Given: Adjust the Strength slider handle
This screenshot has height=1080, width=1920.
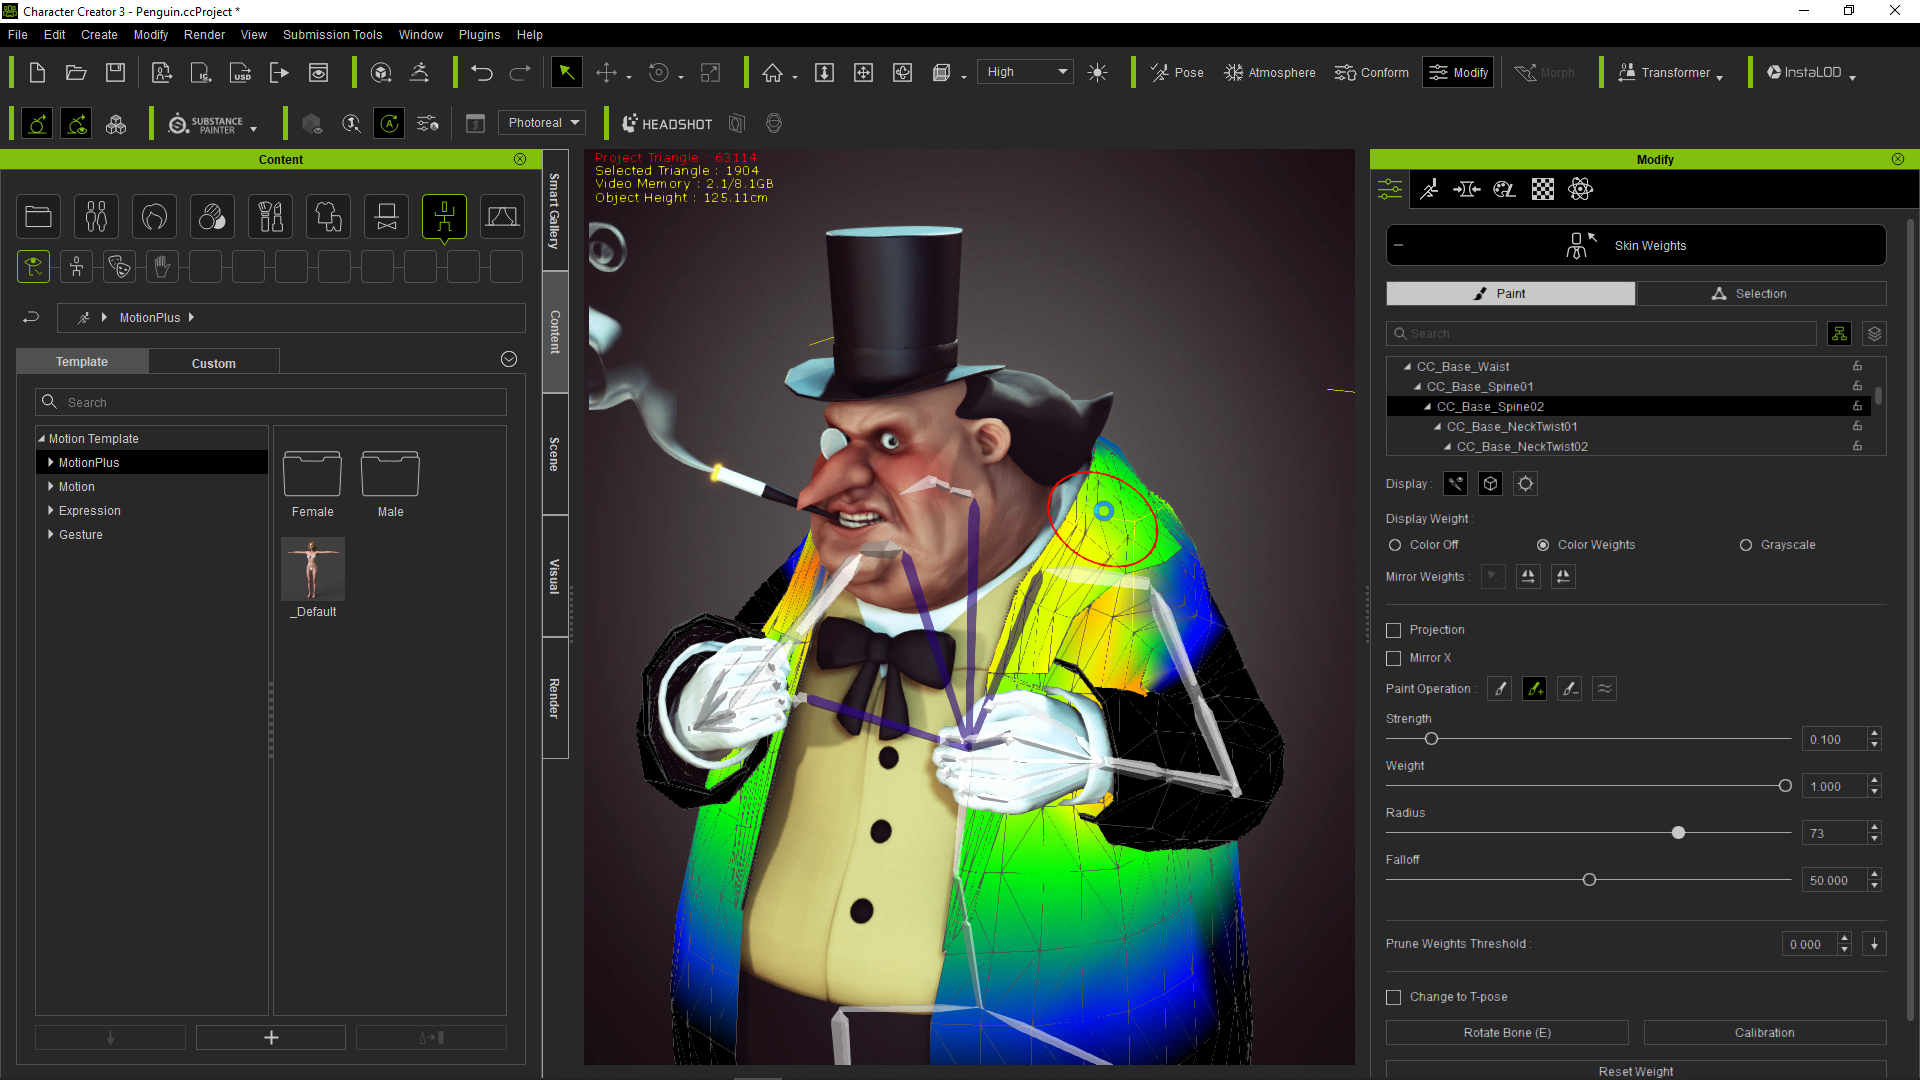Looking at the screenshot, I should 1431,739.
